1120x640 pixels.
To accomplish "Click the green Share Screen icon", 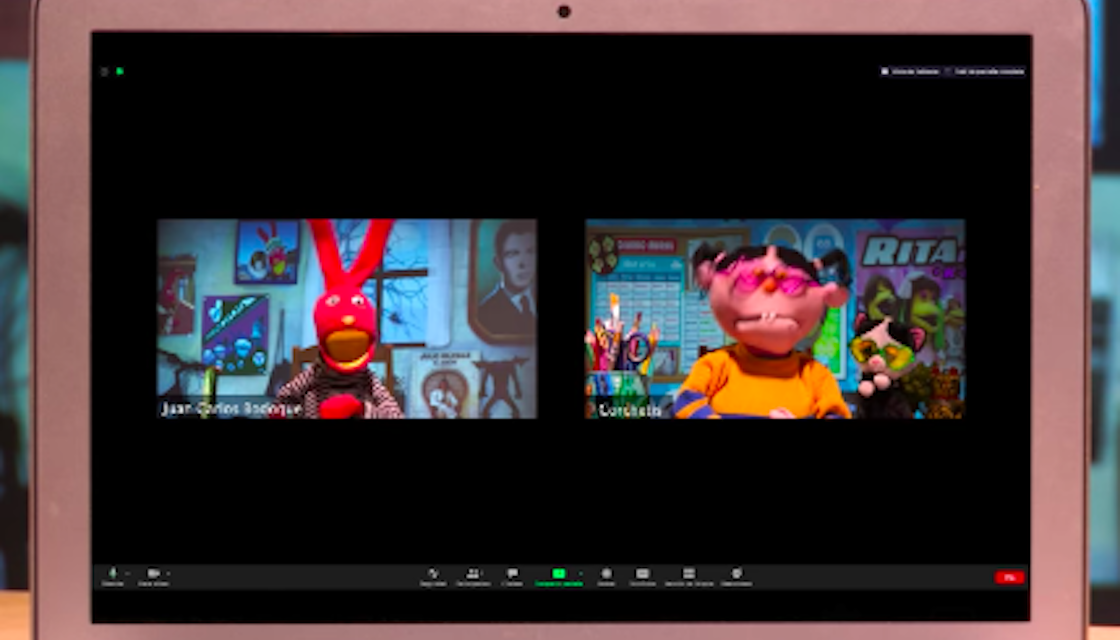I will click(558, 574).
